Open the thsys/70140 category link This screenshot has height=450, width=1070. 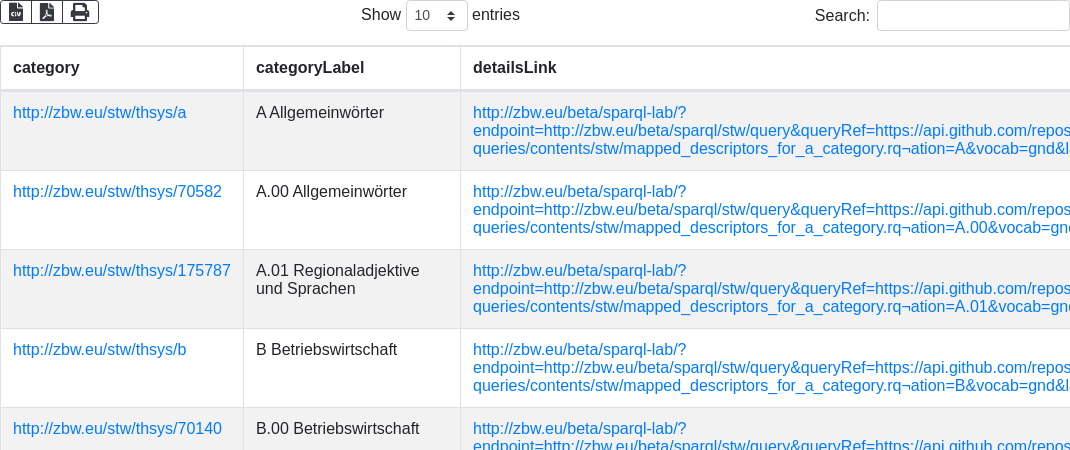pyautogui.click(x=117, y=428)
